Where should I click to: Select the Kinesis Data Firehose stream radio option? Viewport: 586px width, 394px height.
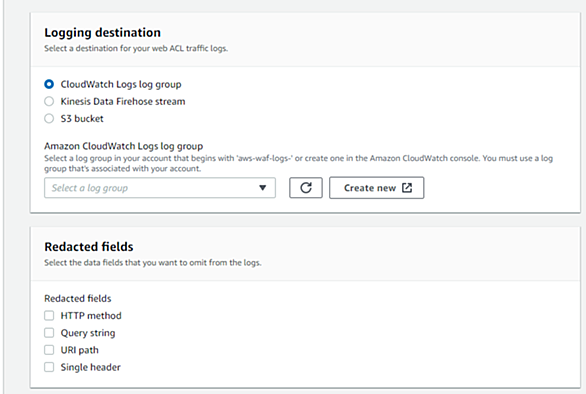pos(49,101)
